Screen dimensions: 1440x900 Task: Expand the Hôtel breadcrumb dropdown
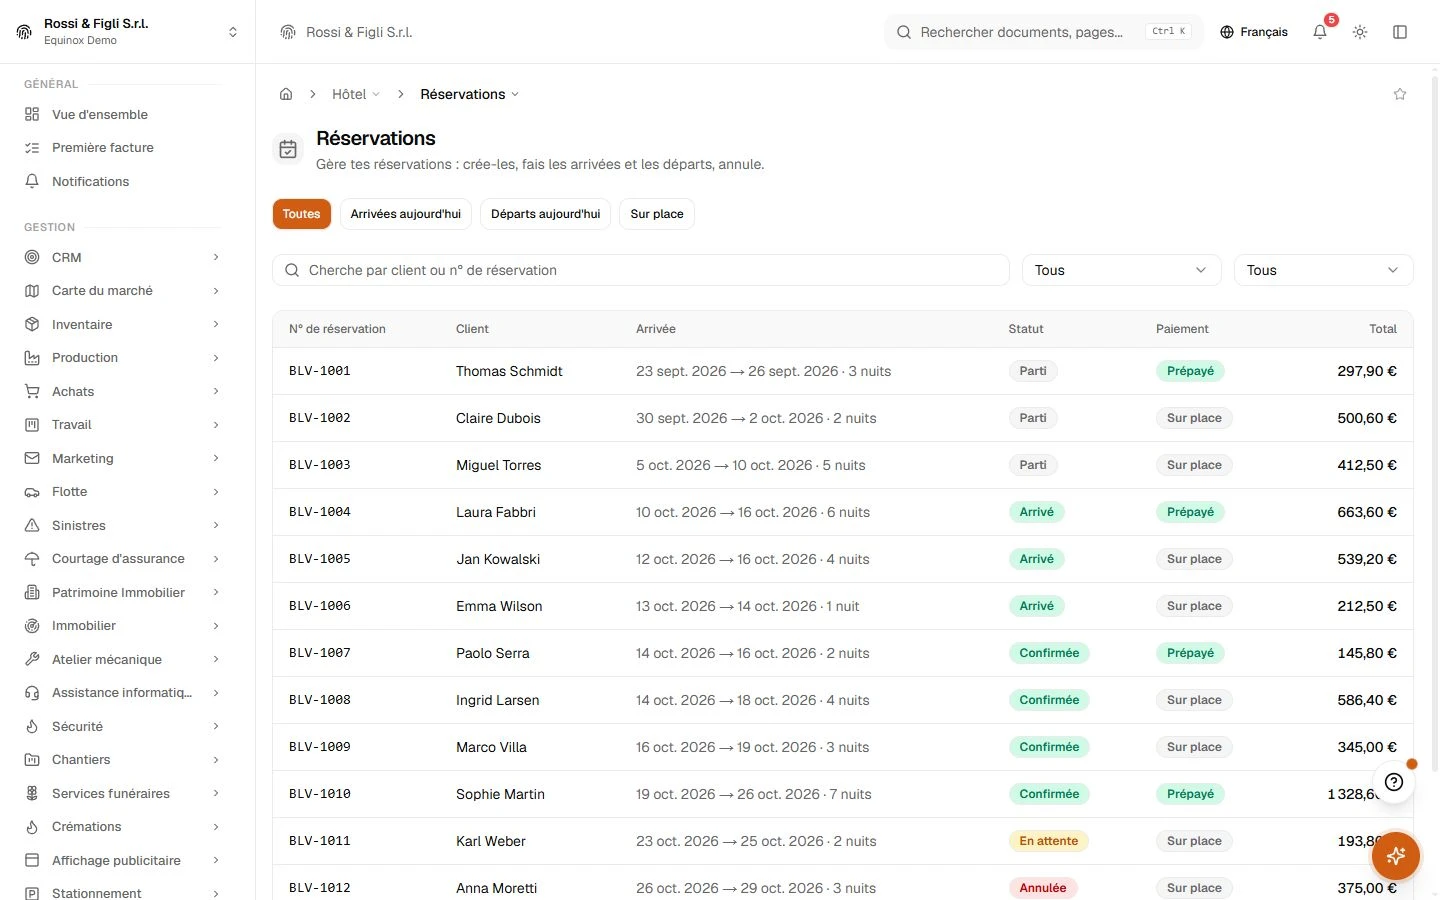click(x=356, y=94)
